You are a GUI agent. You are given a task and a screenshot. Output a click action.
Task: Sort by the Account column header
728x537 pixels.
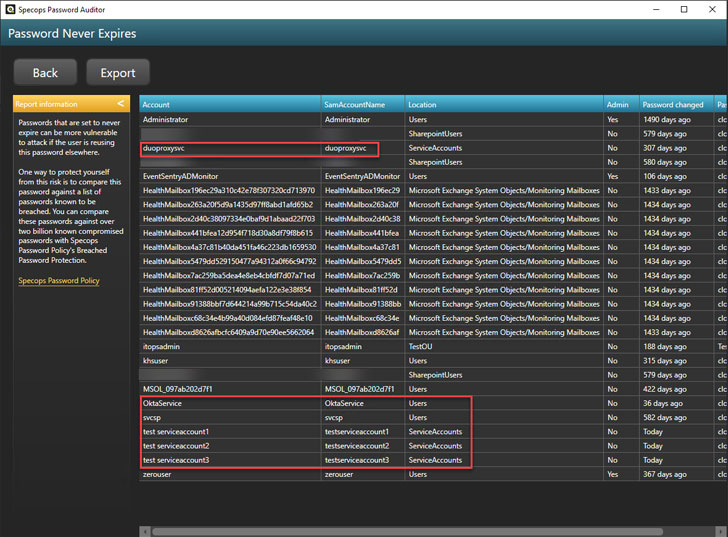tap(156, 104)
